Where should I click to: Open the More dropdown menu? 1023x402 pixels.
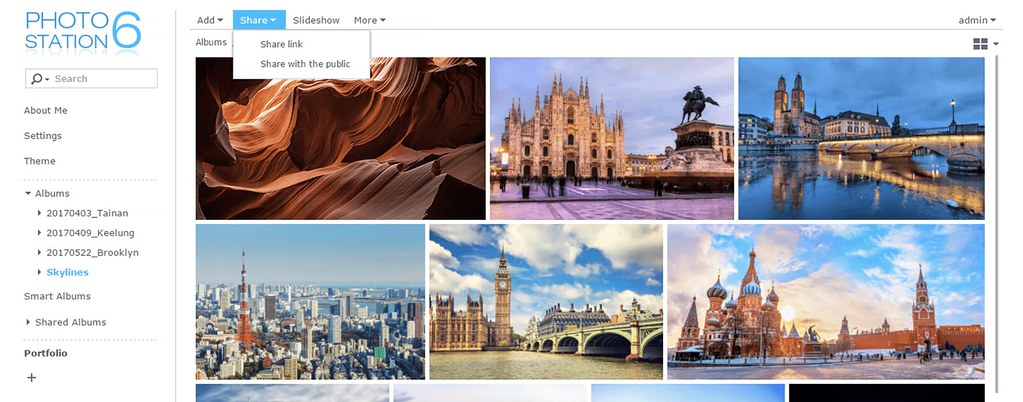click(x=369, y=20)
